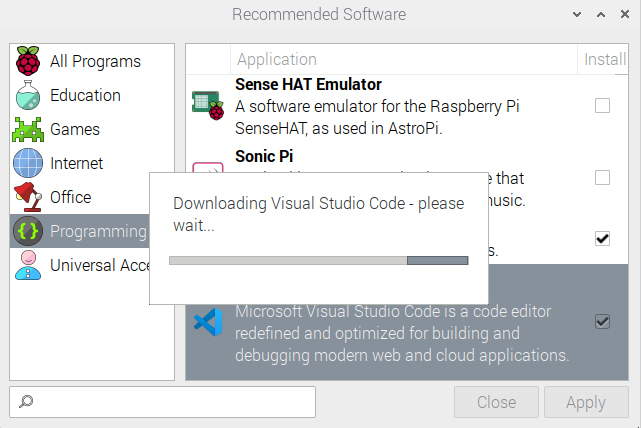Click the Application column header
This screenshot has height=428, width=641.
404,59
